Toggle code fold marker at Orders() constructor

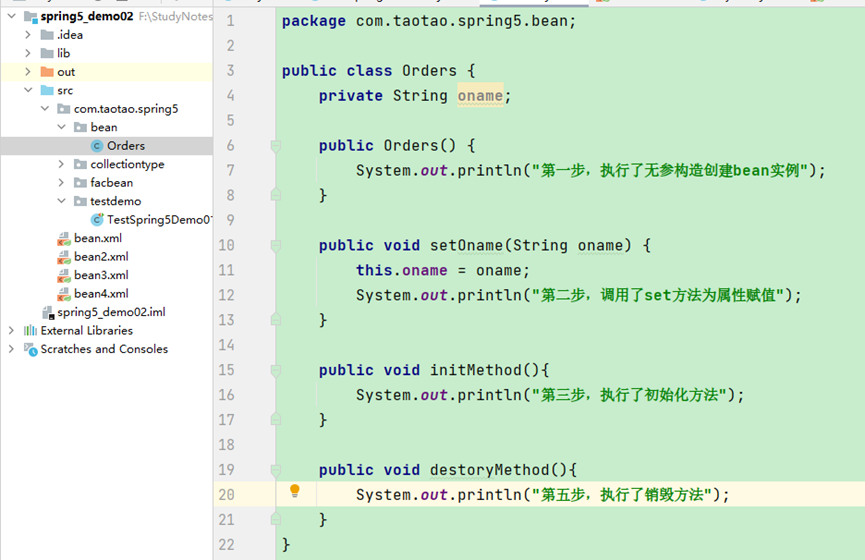(x=276, y=146)
